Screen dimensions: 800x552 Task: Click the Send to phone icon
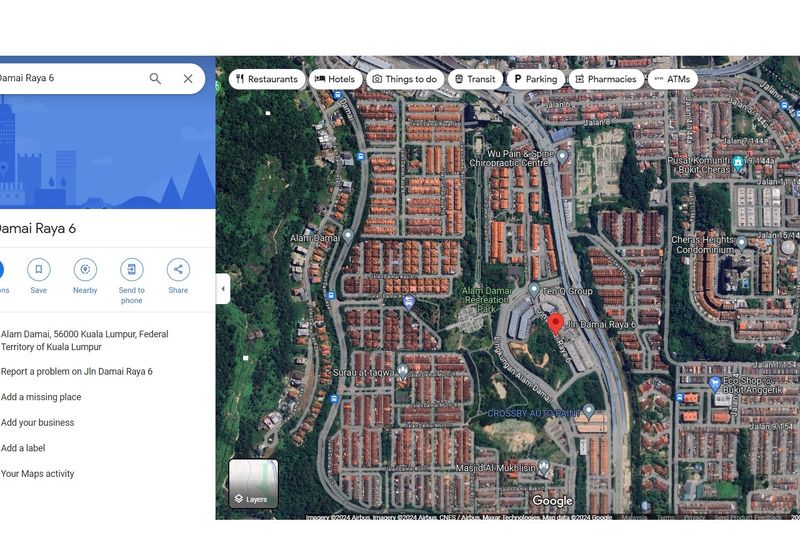click(132, 270)
